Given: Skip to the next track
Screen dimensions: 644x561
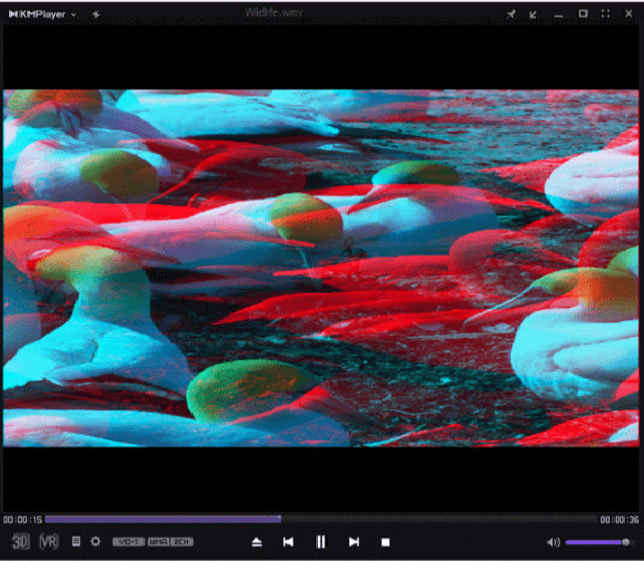Looking at the screenshot, I should pos(353,542).
